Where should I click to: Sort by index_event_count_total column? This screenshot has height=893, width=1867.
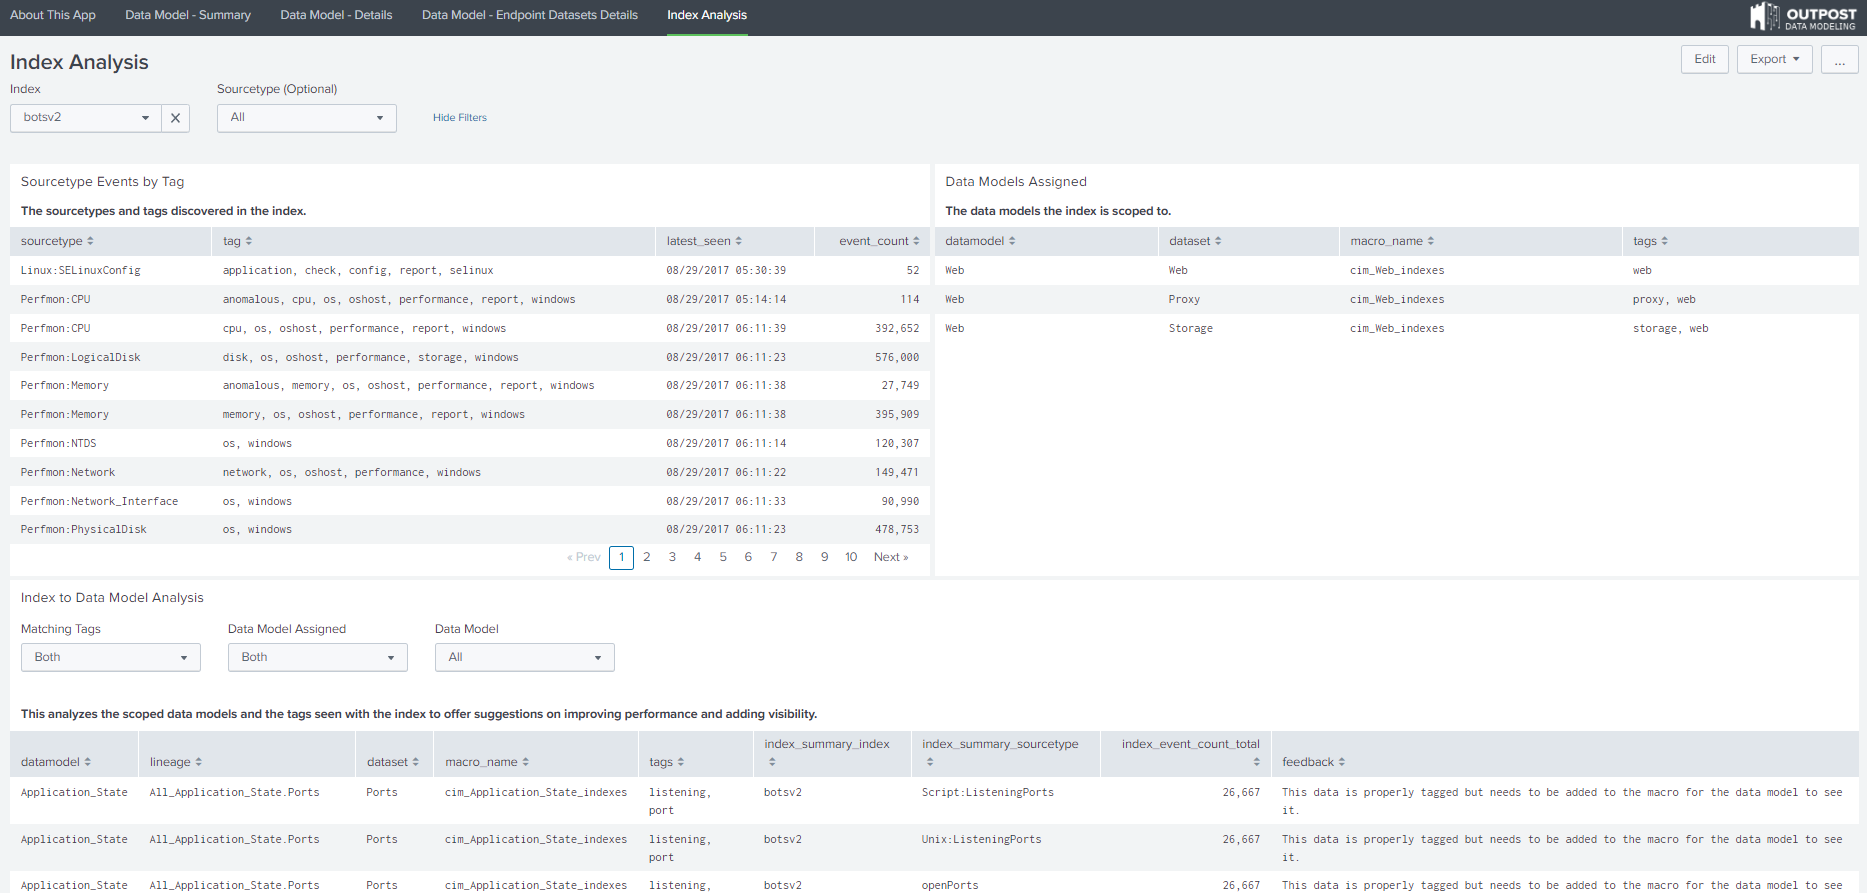coord(1190,753)
